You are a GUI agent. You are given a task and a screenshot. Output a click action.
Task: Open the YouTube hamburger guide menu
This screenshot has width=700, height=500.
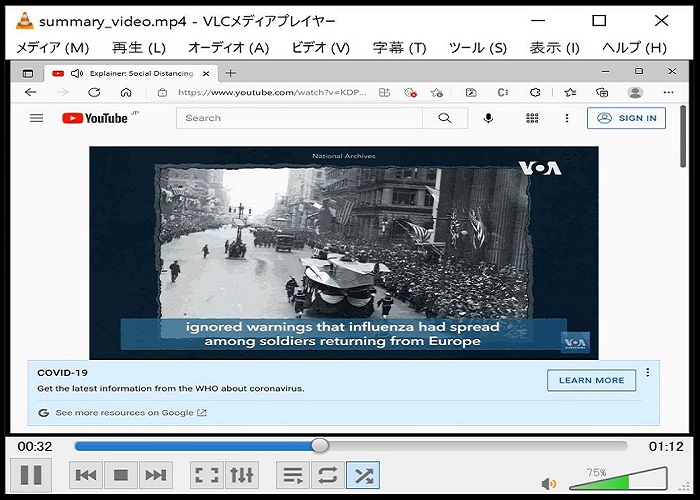(x=37, y=118)
